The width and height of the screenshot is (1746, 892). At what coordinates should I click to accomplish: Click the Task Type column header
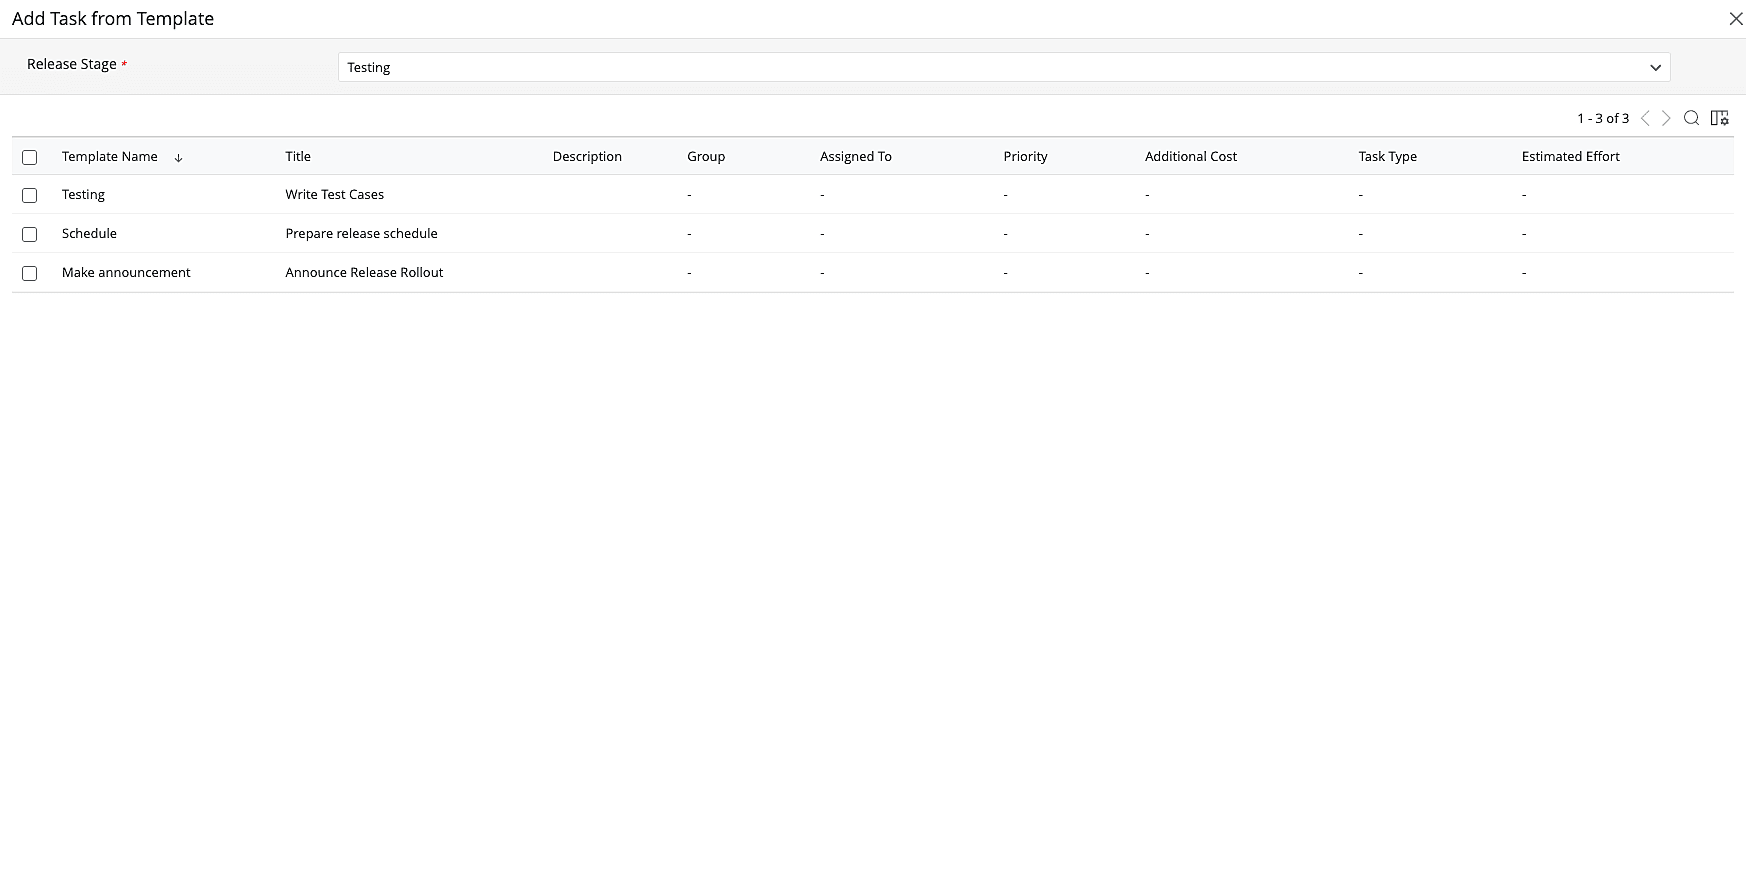point(1387,156)
